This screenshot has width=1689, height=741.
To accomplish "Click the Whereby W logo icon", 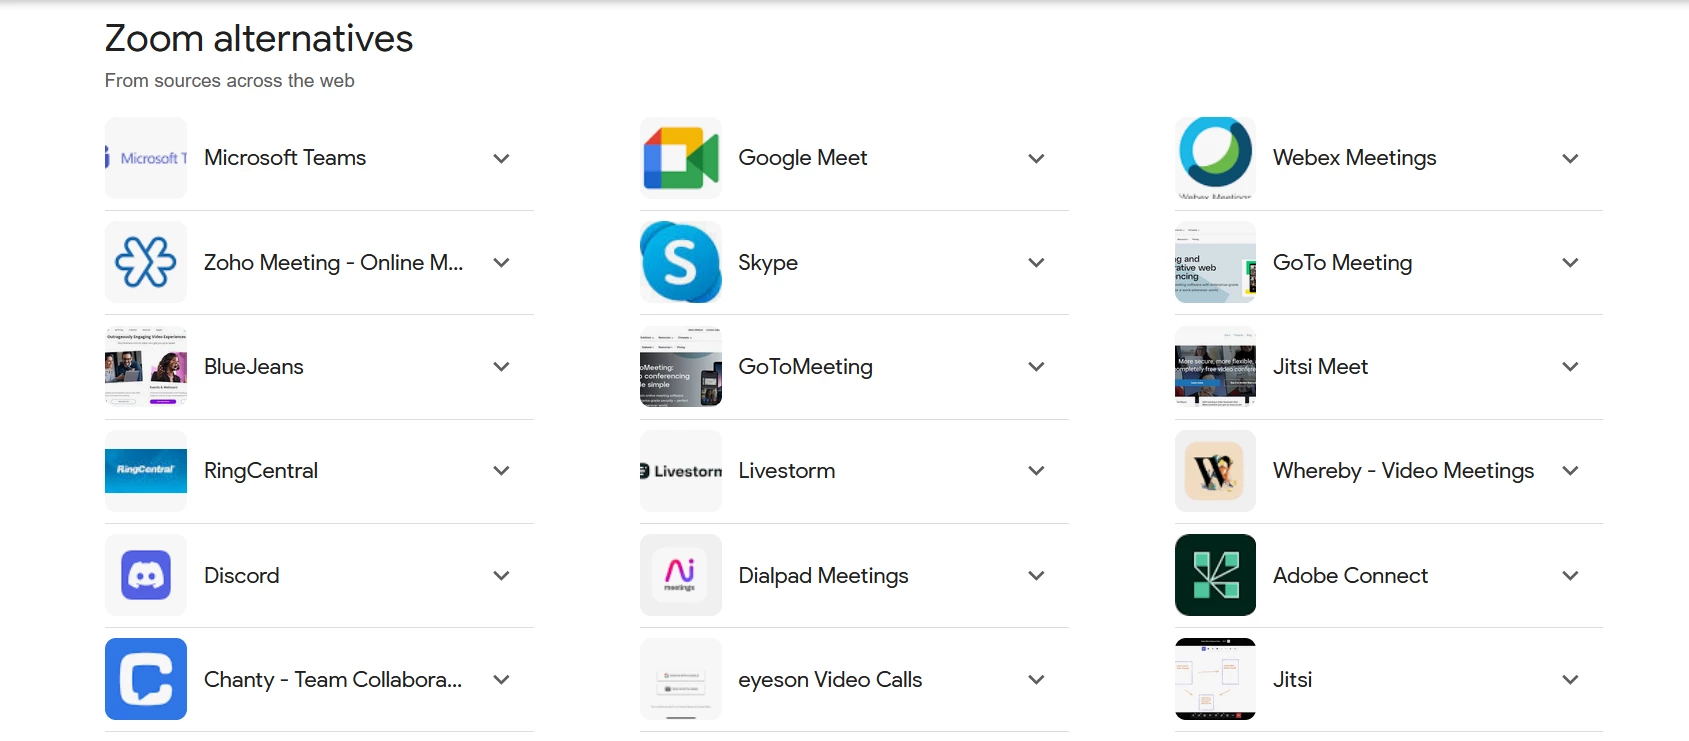I will pyautogui.click(x=1215, y=471).
